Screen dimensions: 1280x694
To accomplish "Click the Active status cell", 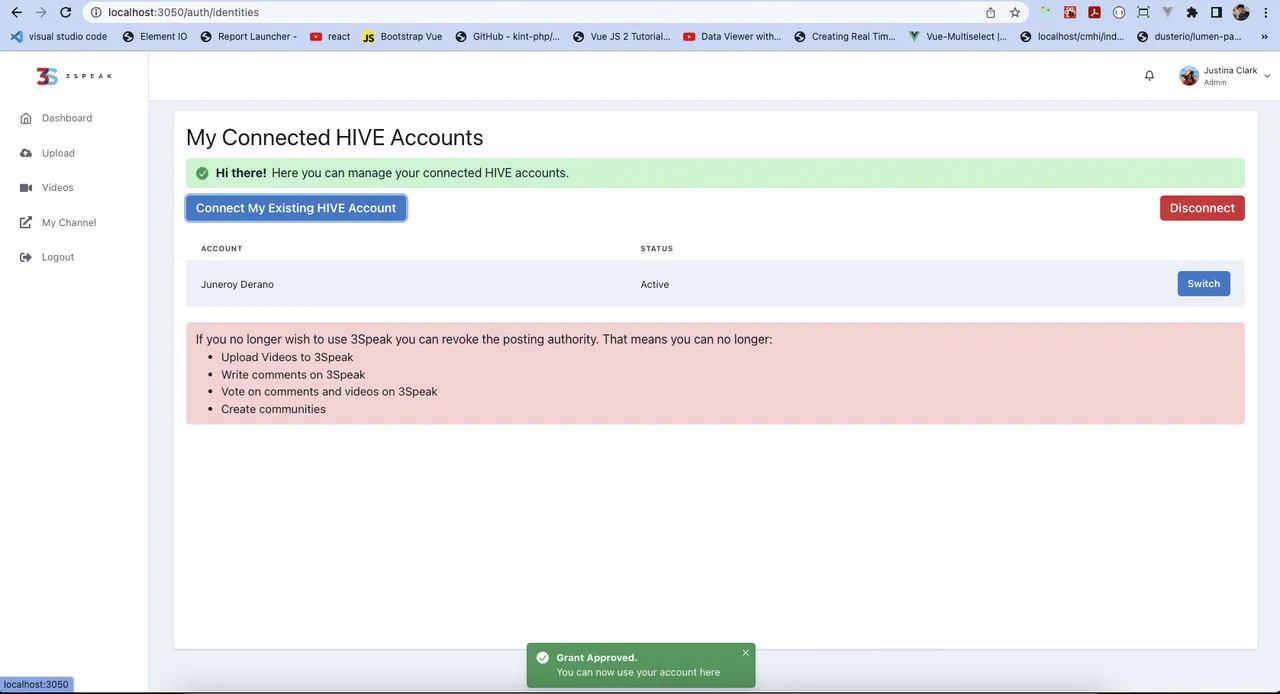I will [x=655, y=284].
